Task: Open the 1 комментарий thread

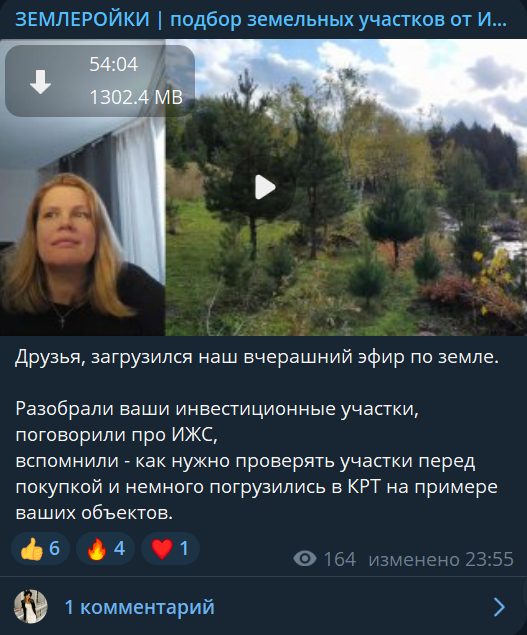Action: click(x=139, y=607)
